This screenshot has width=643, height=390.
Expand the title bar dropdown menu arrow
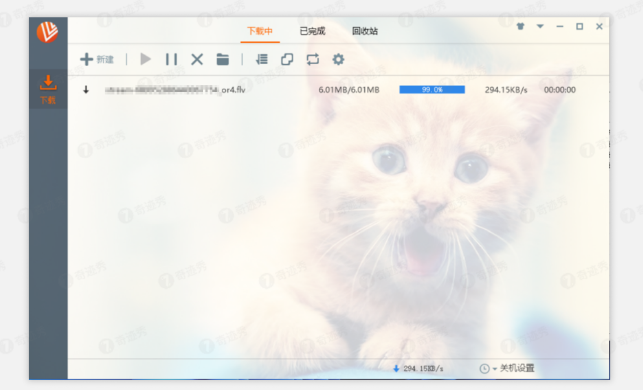click(x=540, y=26)
